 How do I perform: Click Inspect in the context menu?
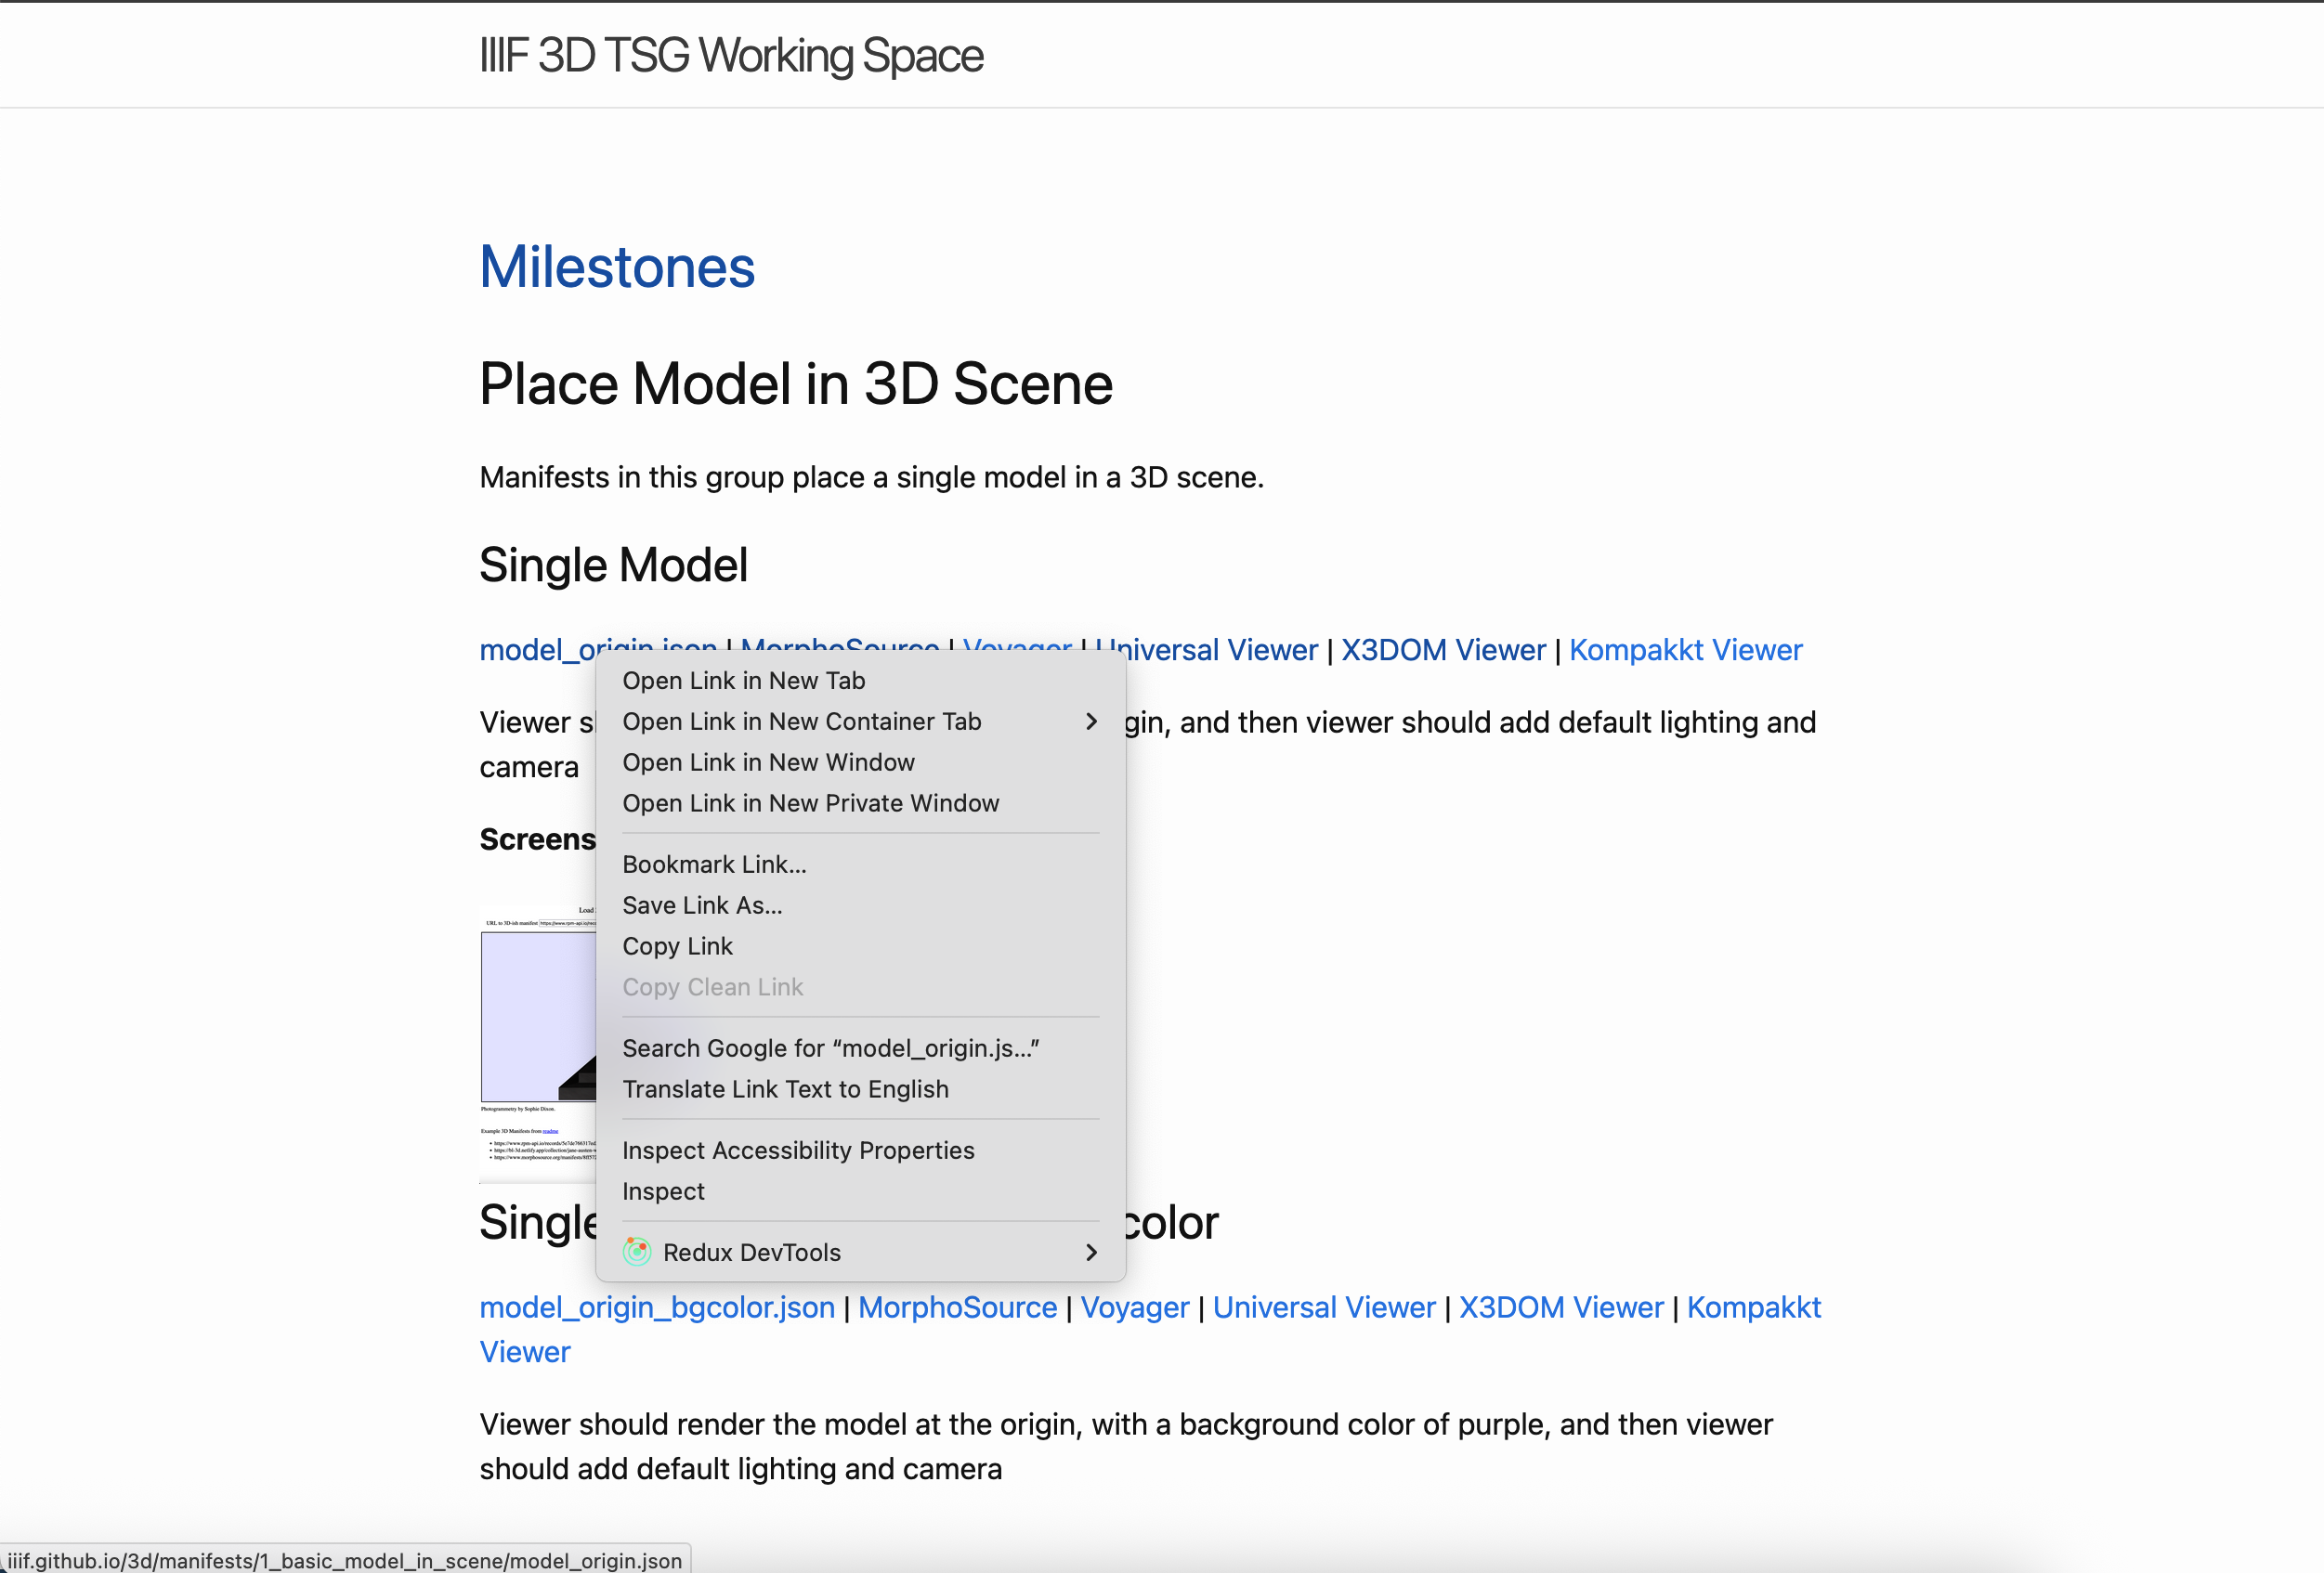[x=663, y=1191]
